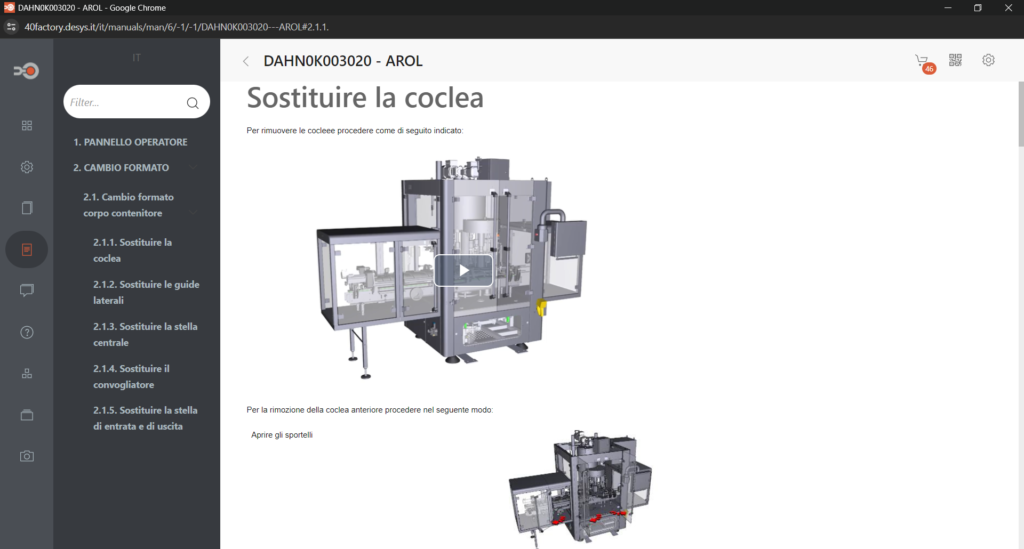Open 2.1.2. Sostituire le guide laterali
The width and height of the screenshot is (1024, 549).
point(146,292)
